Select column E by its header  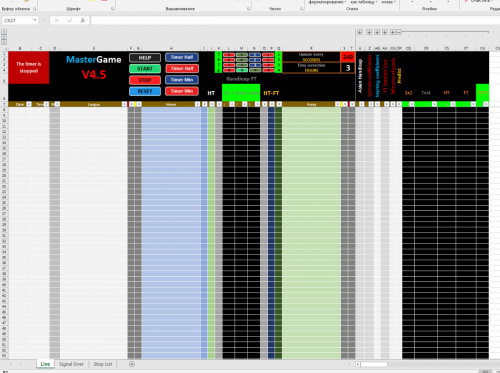coord(94,48)
